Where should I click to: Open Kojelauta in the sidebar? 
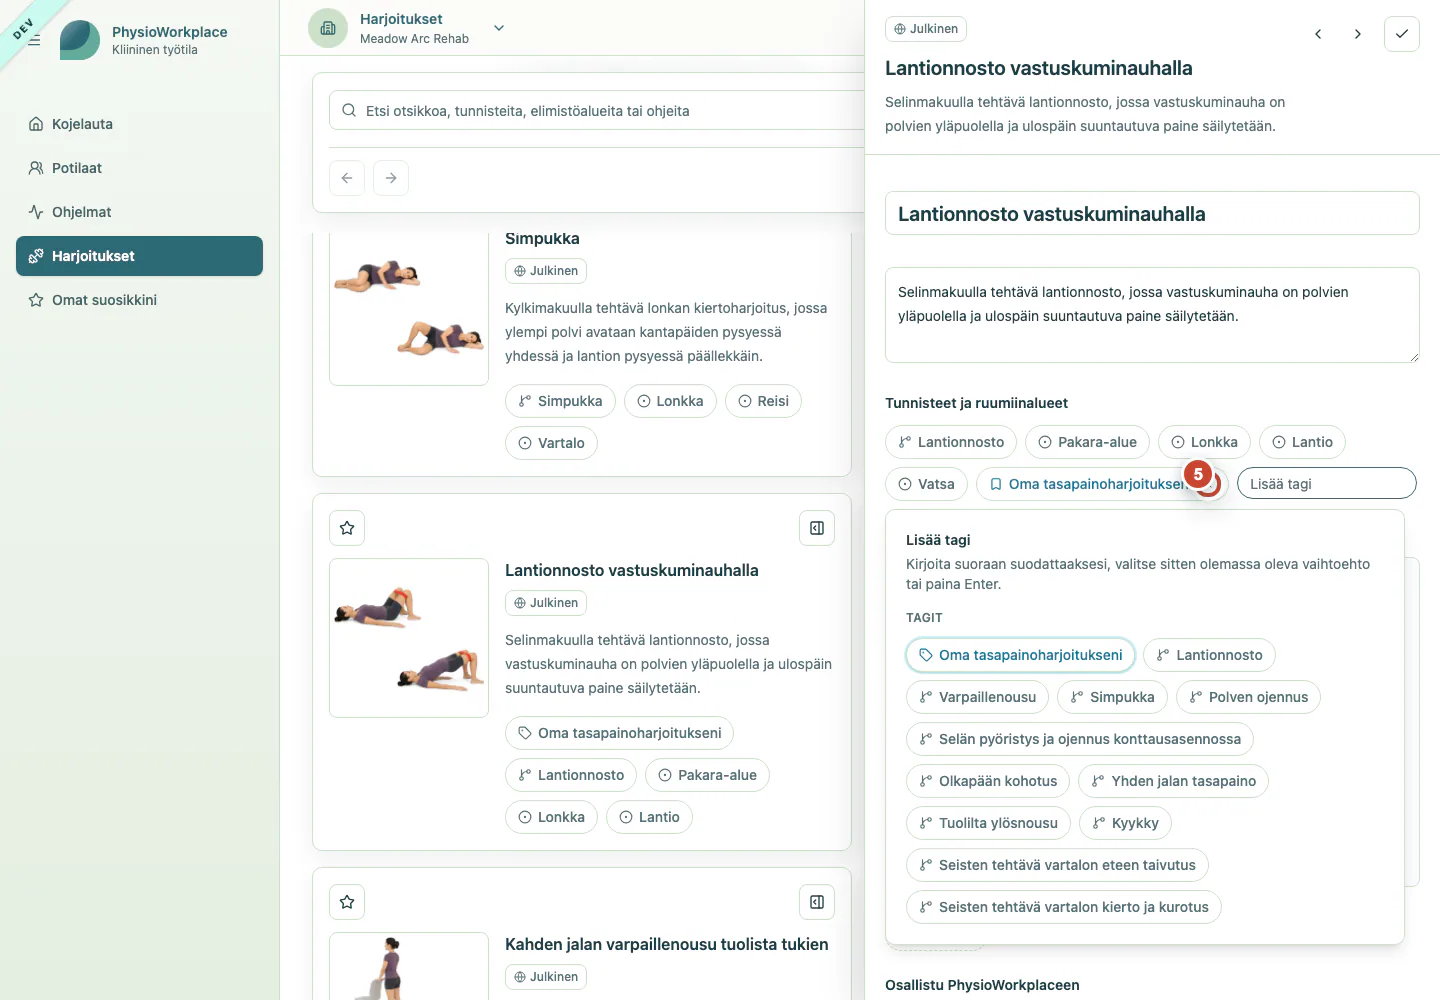(139, 124)
